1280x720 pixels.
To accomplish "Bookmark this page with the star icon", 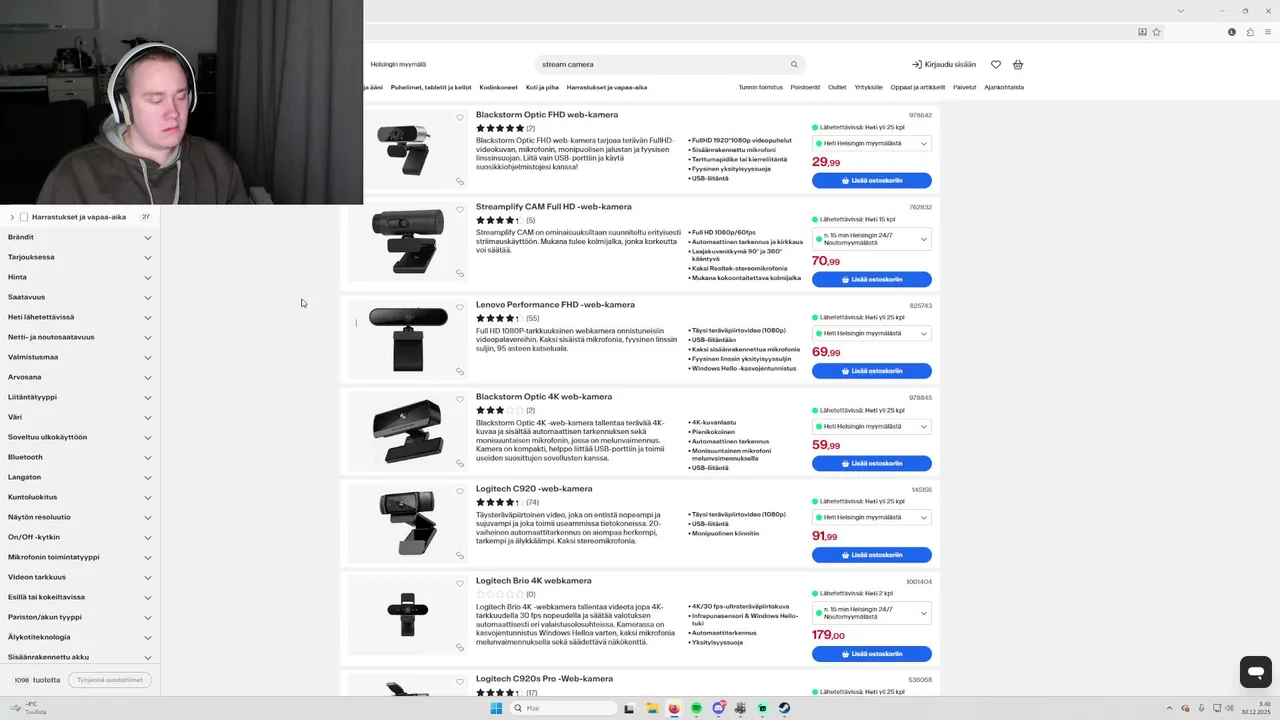I will click(1157, 32).
